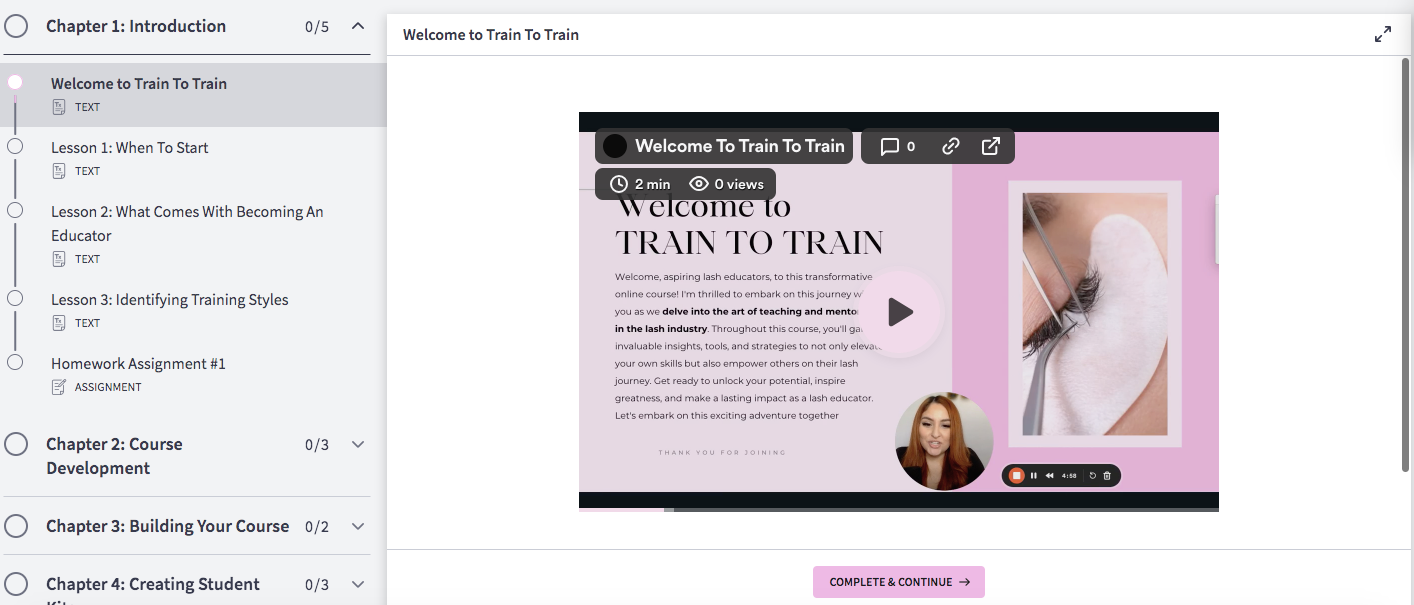The width and height of the screenshot is (1414, 605).
Task: Click the video progress bar
Action: point(898,509)
